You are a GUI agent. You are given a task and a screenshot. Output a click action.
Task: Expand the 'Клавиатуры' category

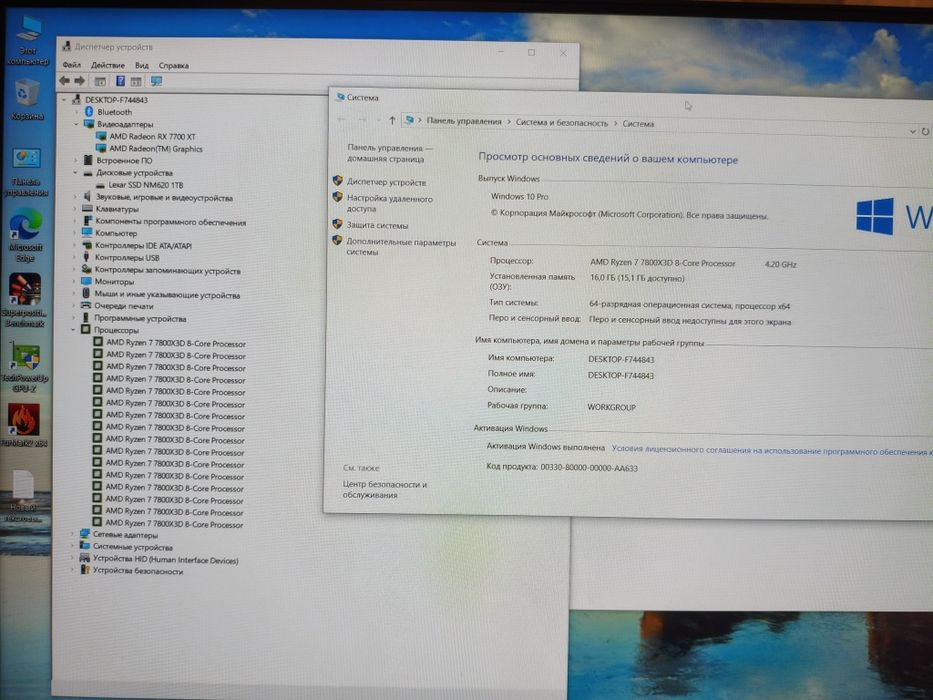point(75,209)
